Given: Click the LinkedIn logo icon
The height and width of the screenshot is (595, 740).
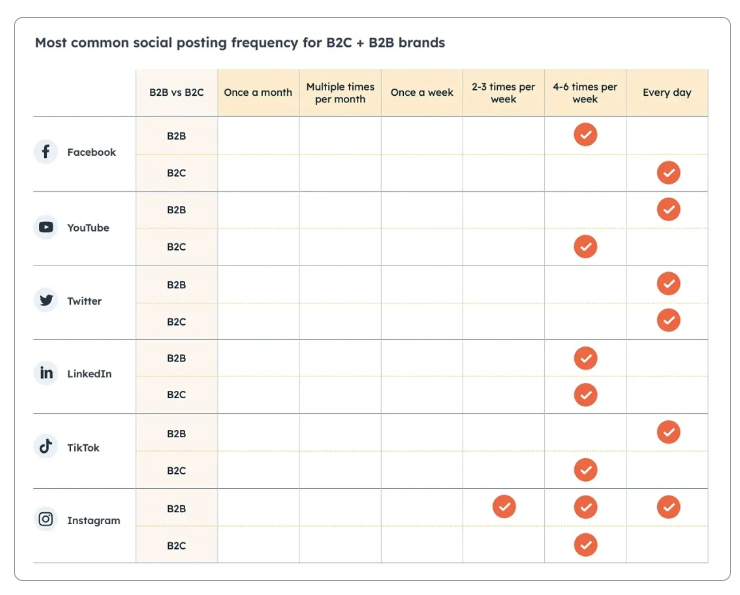Looking at the screenshot, I should coord(46,373).
